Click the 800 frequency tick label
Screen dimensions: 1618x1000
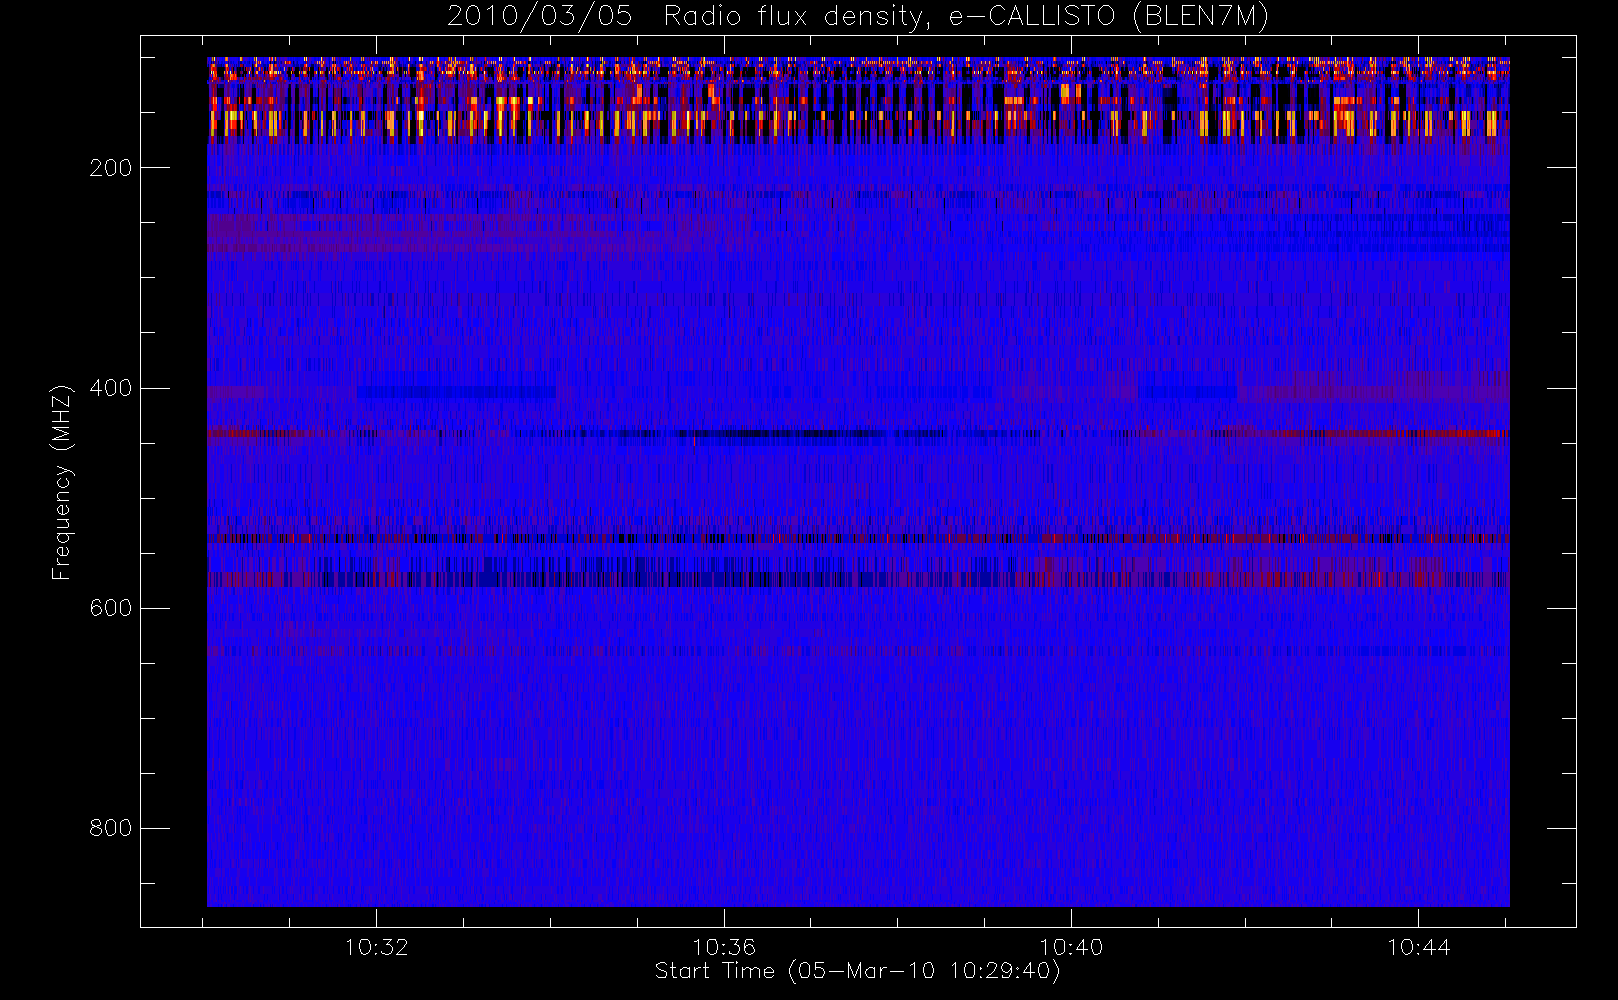coord(111,828)
